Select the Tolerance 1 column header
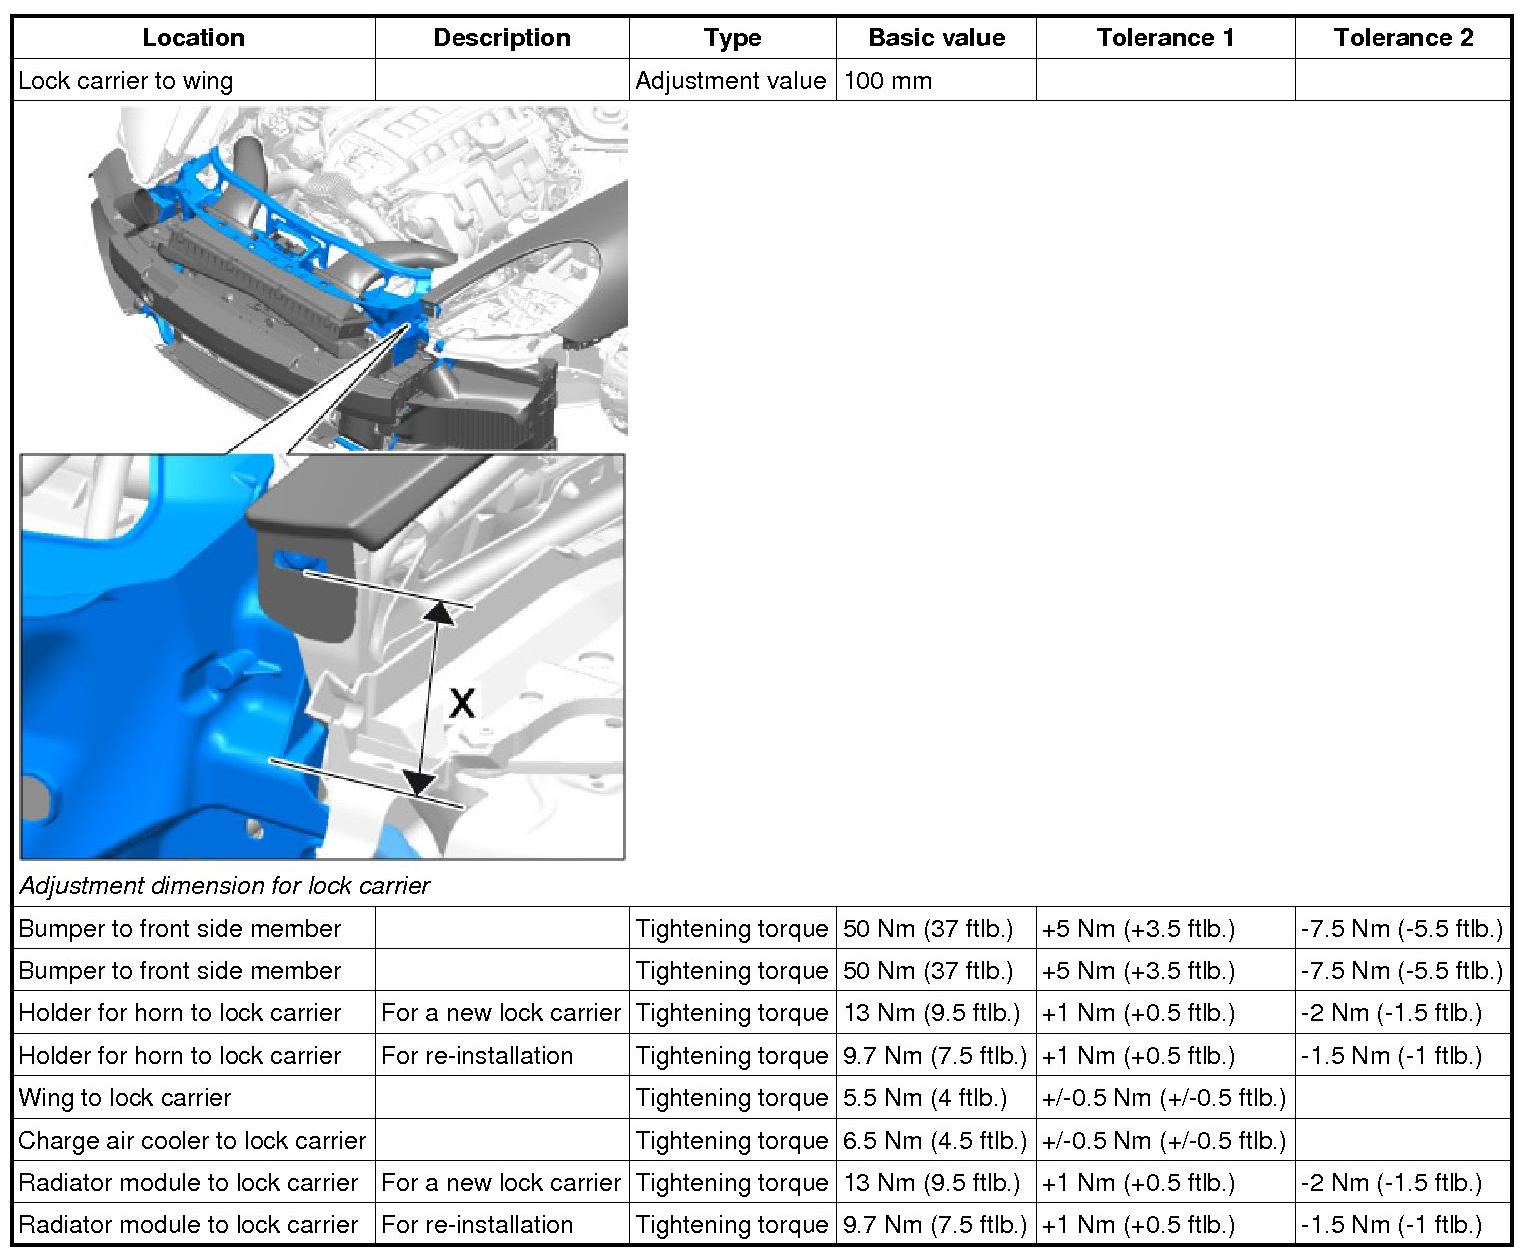The height and width of the screenshot is (1254, 1527). [1165, 38]
